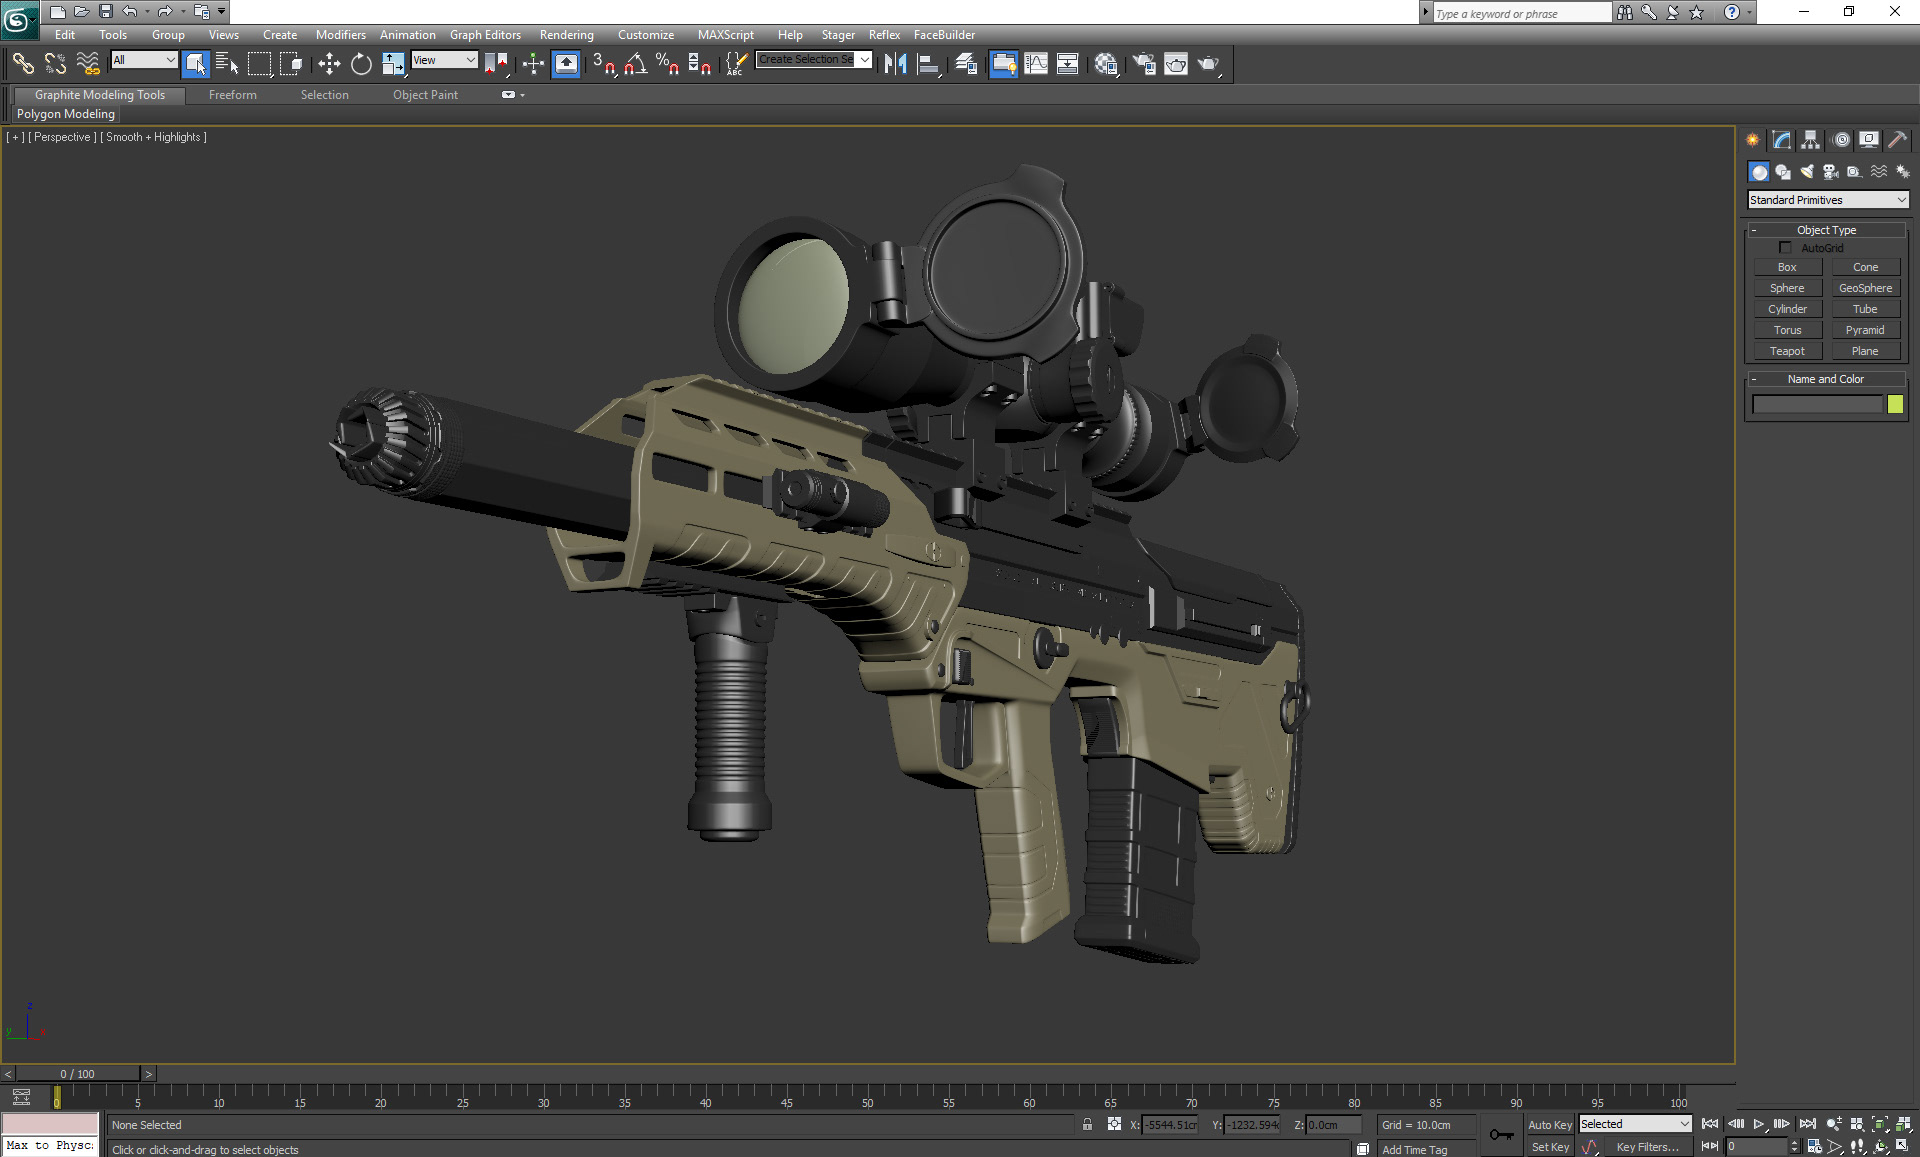The image size is (1920, 1157).
Task: Enable the AutoGrid checkbox
Action: [x=1786, y=247]
